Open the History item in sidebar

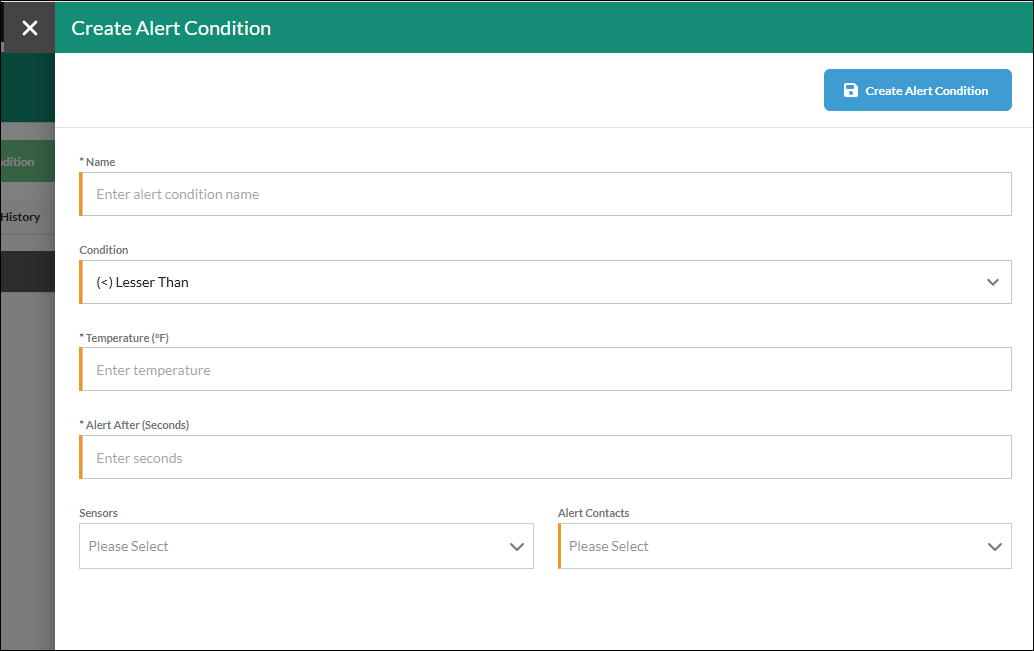(20, 217)
